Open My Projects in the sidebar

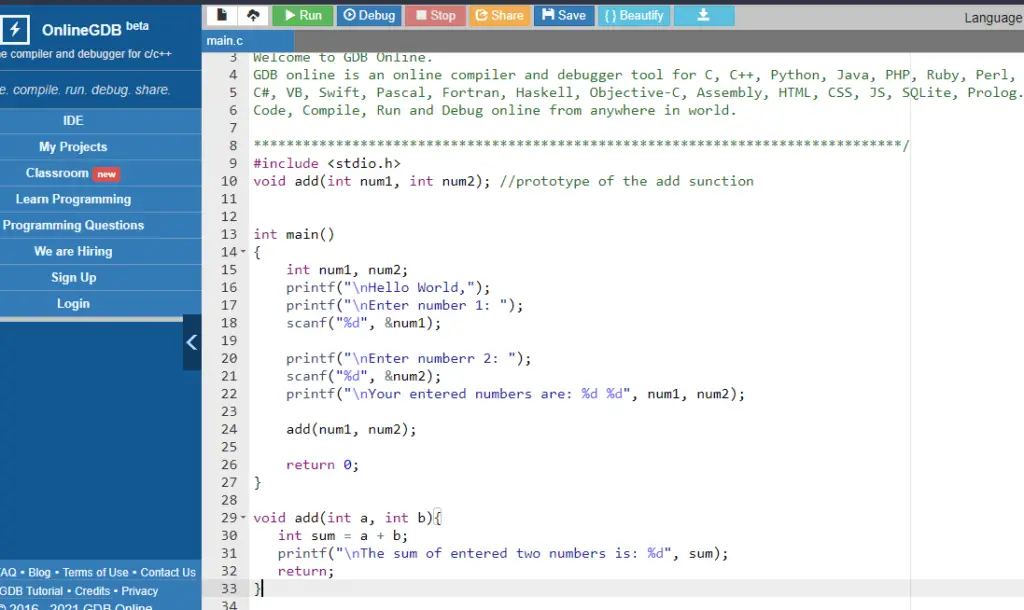[73, 147]
